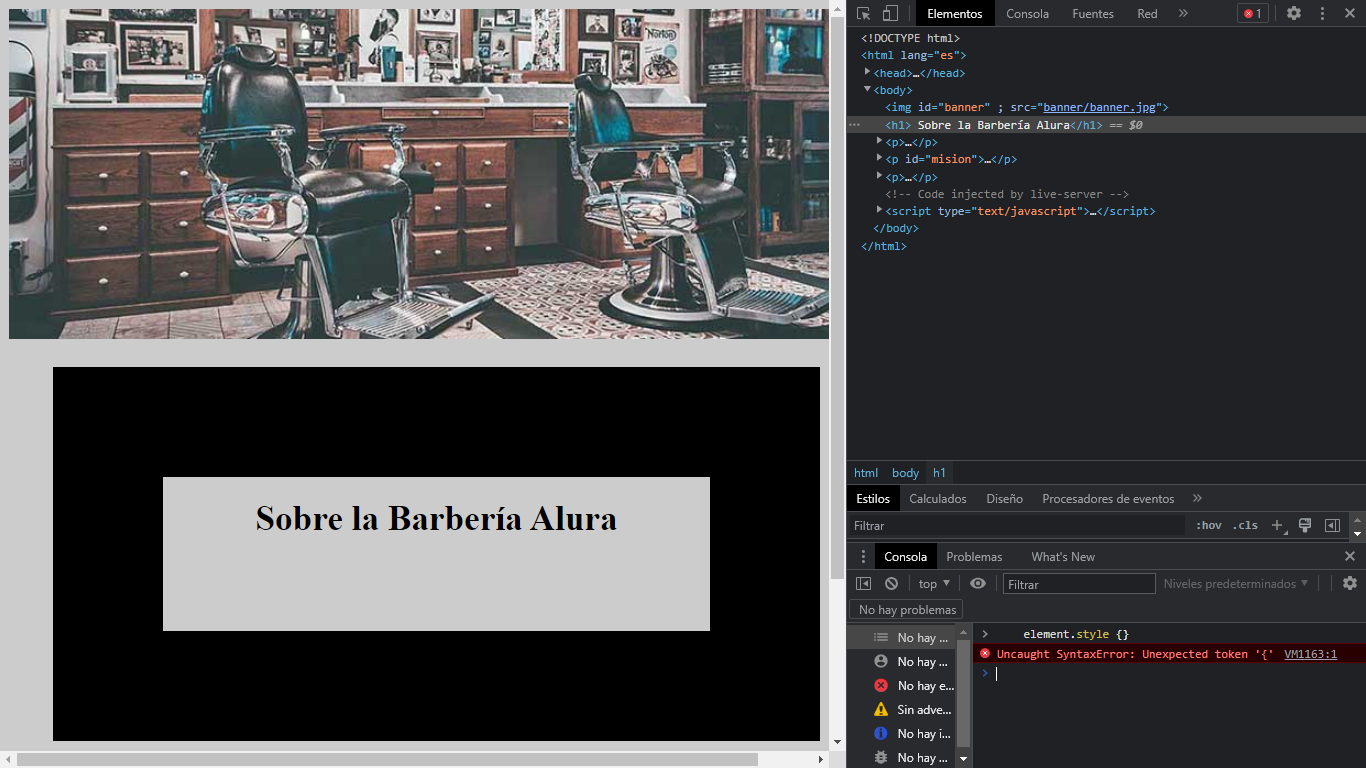Select the red errors sidebar row
Viewport: 1366px width, 768px height.
pos(902,685)
